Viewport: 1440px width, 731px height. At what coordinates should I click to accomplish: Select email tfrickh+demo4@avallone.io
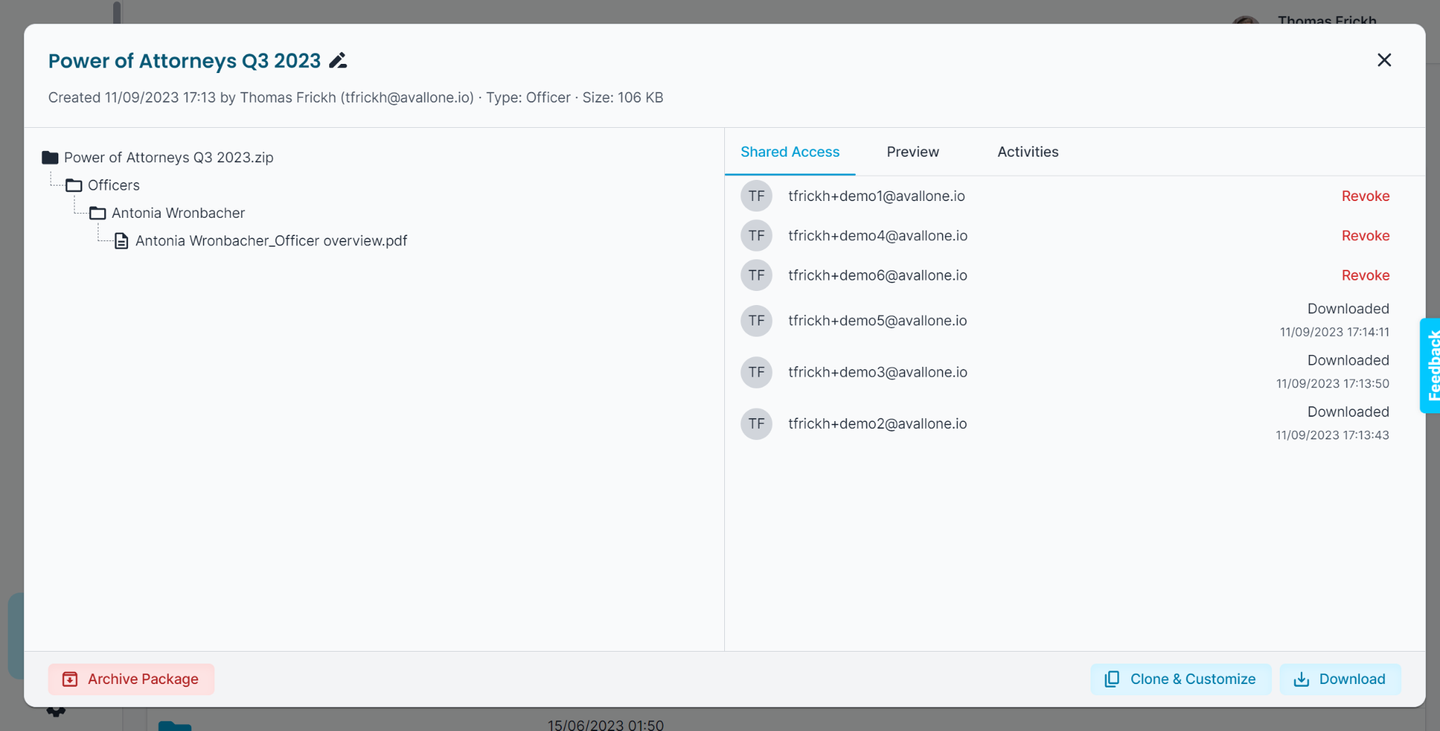click(877, 236)
